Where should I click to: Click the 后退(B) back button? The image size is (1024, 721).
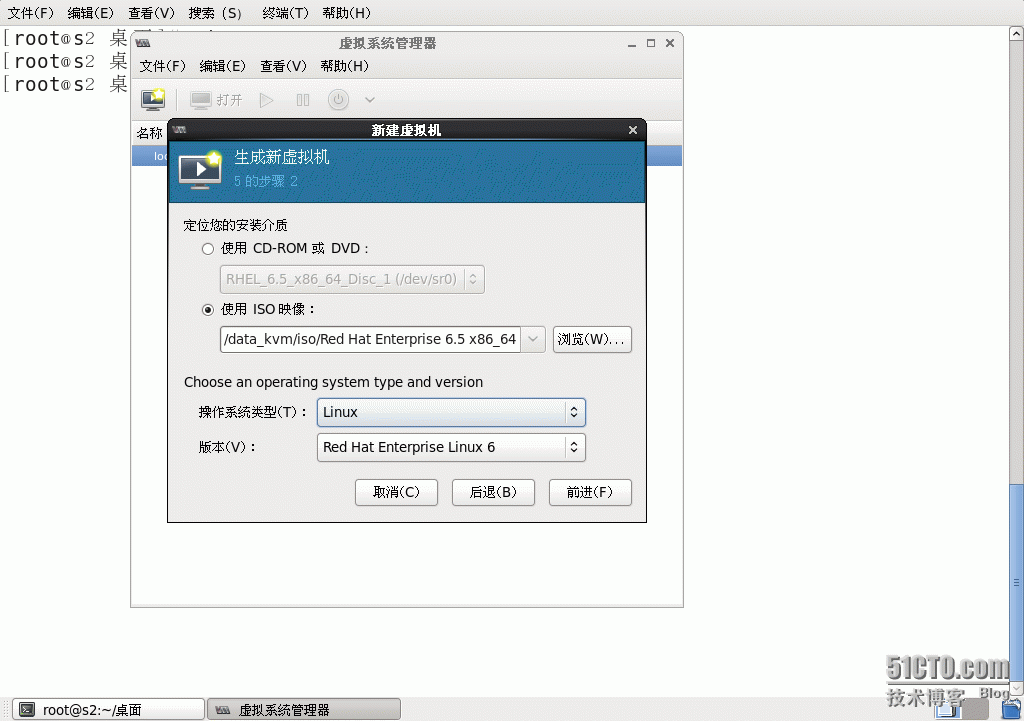click(493, 492)
